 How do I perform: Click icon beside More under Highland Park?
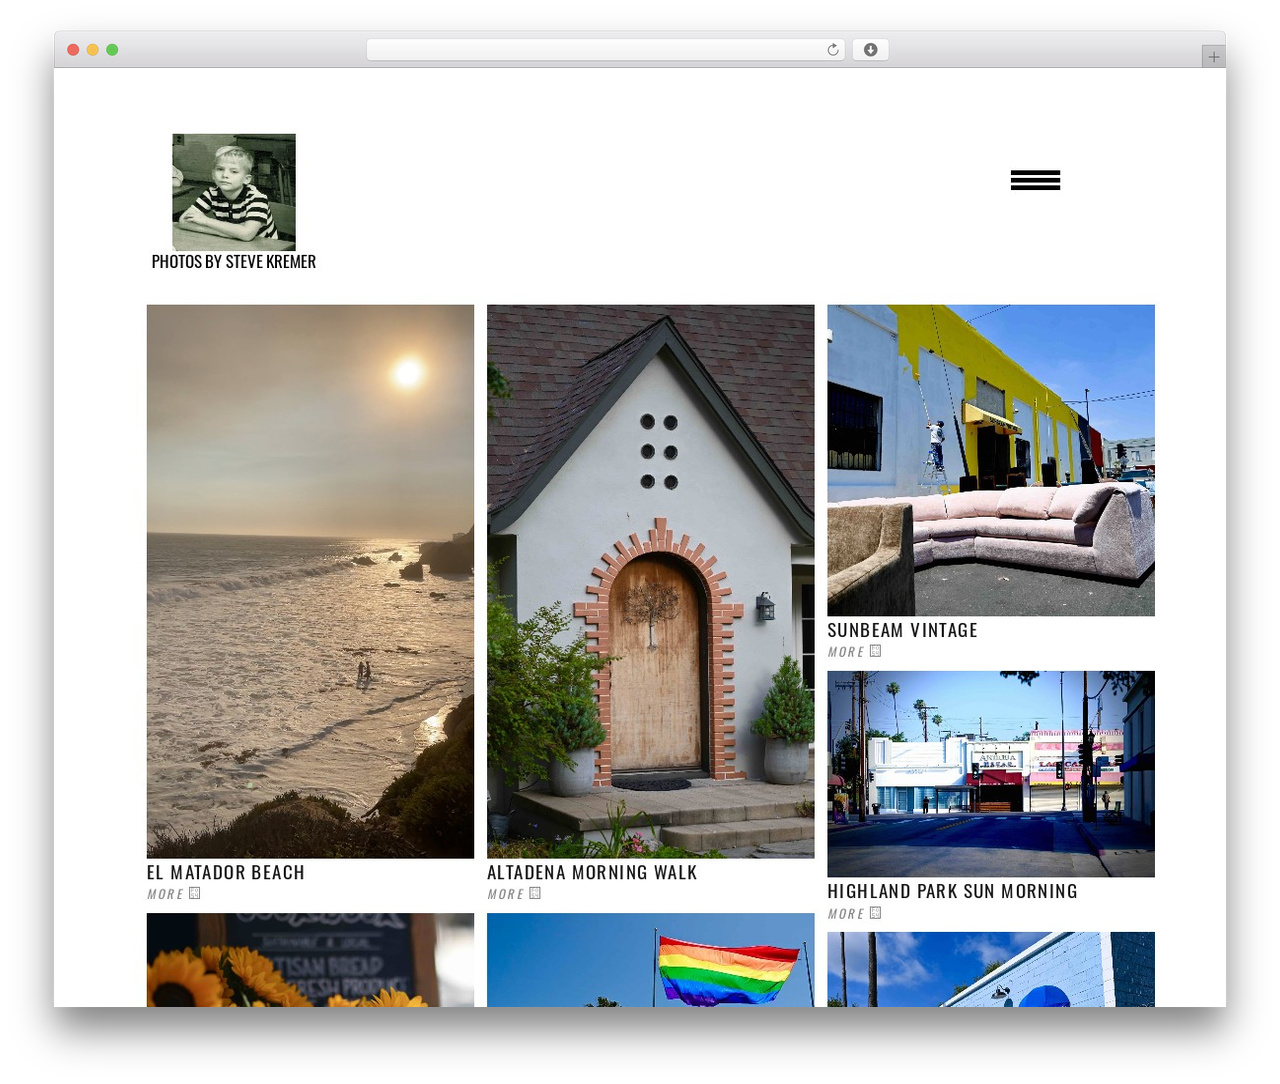tap(875, 913)
